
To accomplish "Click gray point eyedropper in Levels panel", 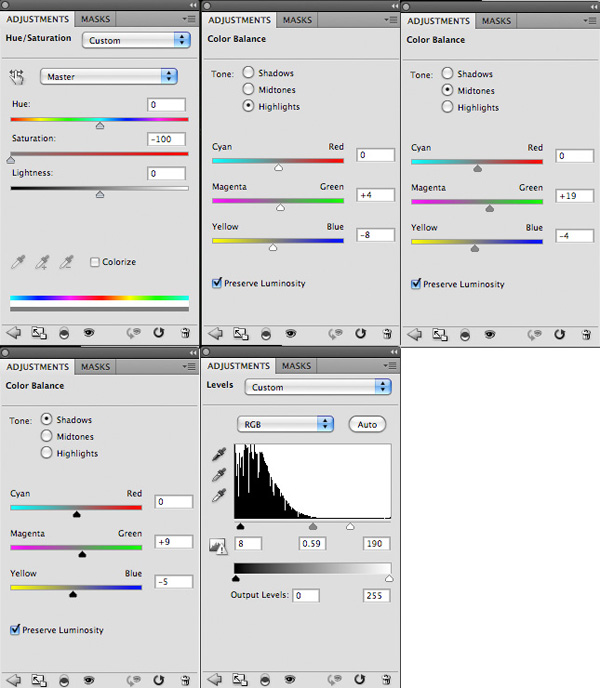I will click(x=219, y=475).
